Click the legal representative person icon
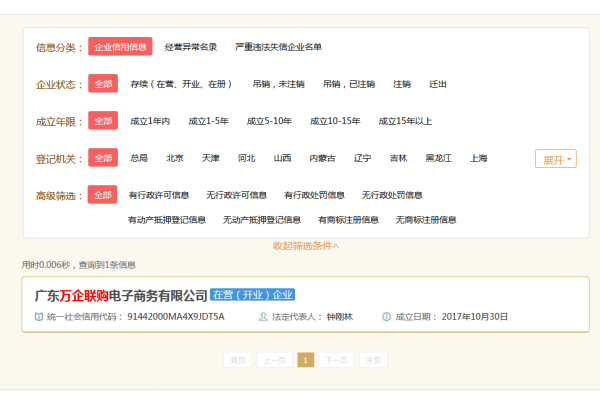Screen dimensions: 600x400 click(x=263, y=317)
